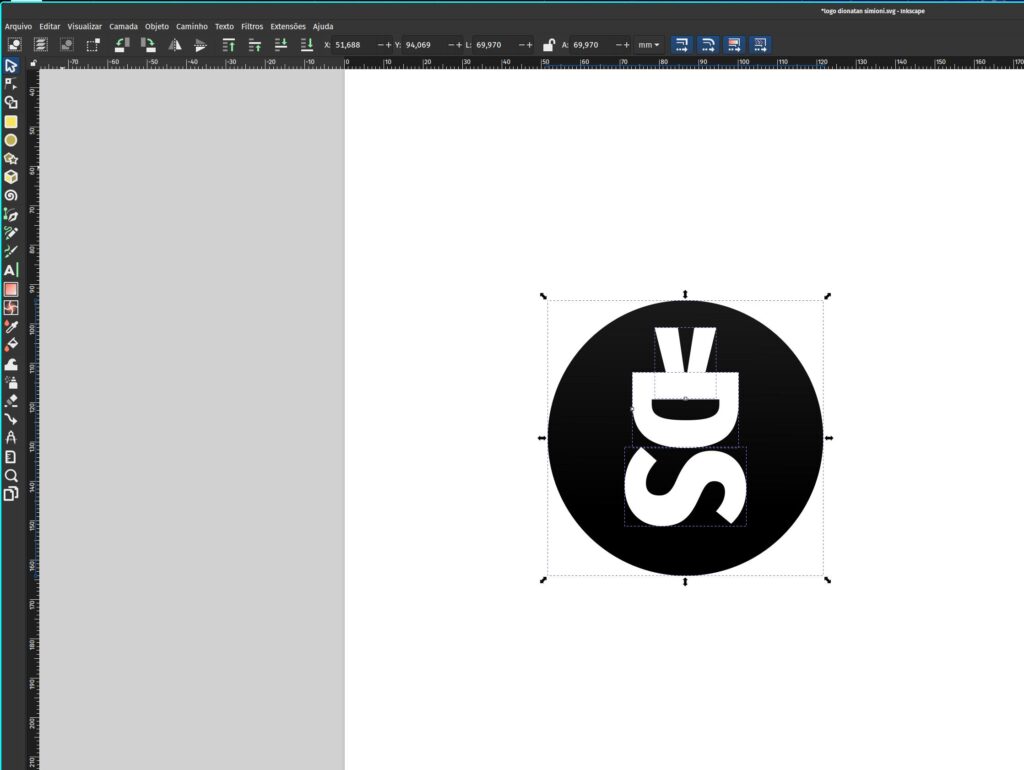Image resolution: width=1024 pixels, height=770 pixels.
Task: Select the Node editing tool
Action: point(13,84)
